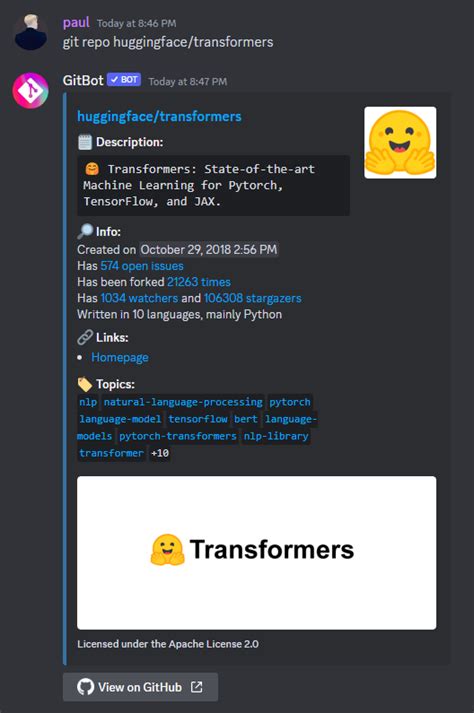Open the 574 open issues link
474x713 pixels.
pyautogui.click(x=142, y=266)
